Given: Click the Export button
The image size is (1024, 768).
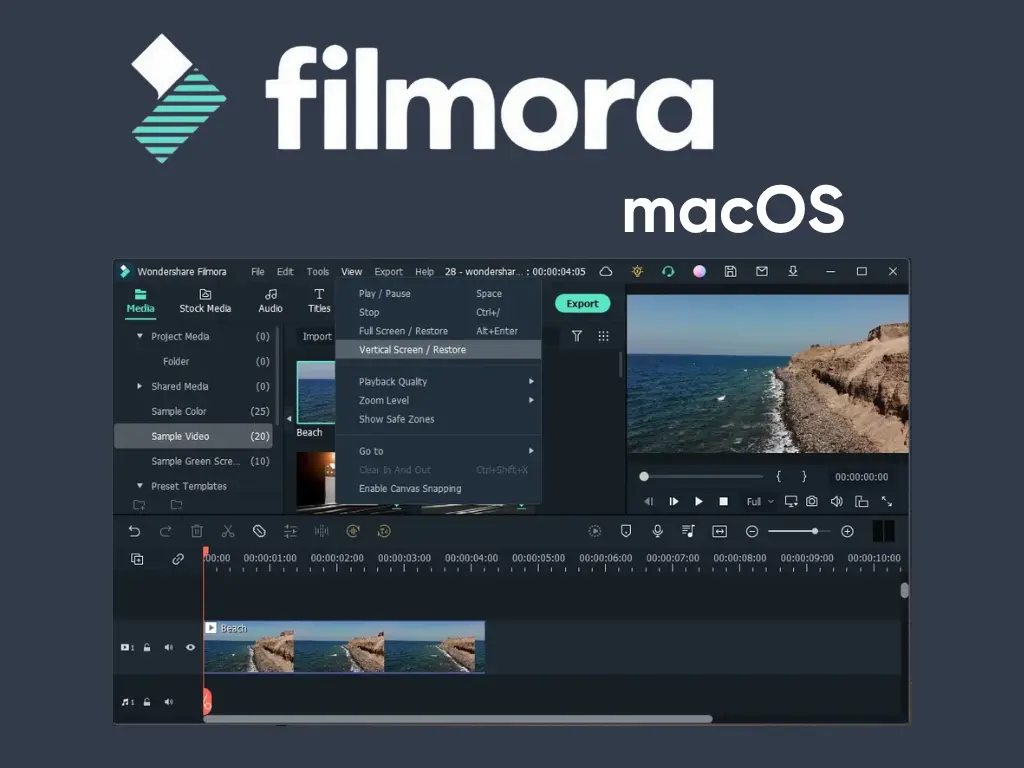Looking at the screenshot, I should click(581, 303).
